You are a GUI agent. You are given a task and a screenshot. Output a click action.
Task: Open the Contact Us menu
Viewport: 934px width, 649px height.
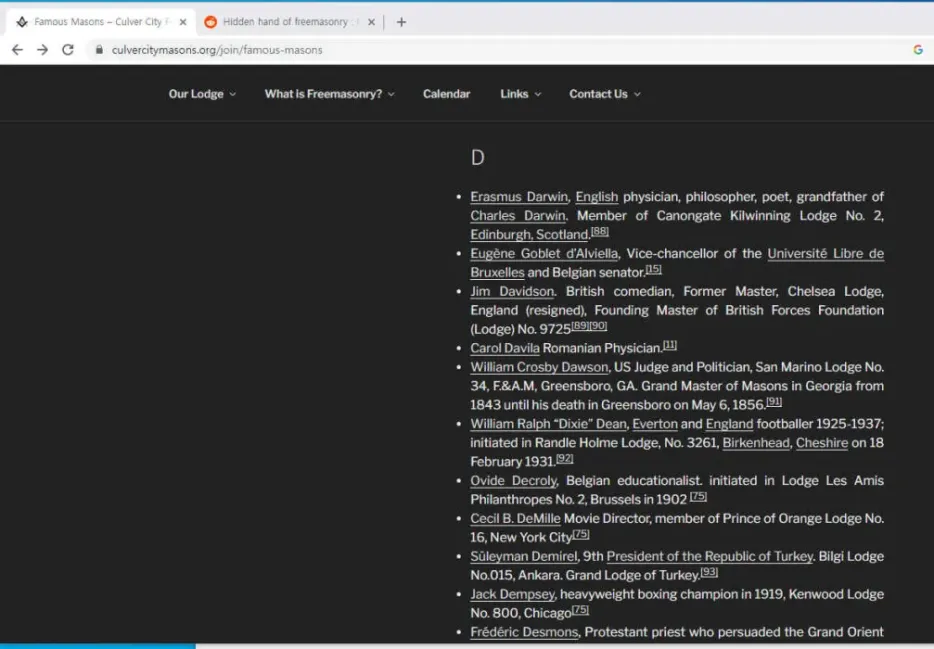coord(604,94)
